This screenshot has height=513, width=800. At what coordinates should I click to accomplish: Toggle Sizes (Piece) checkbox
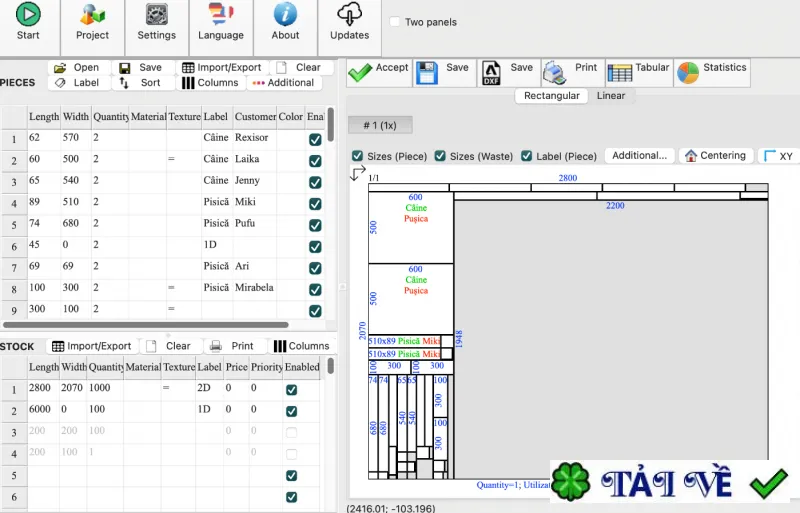click(358, 156)
